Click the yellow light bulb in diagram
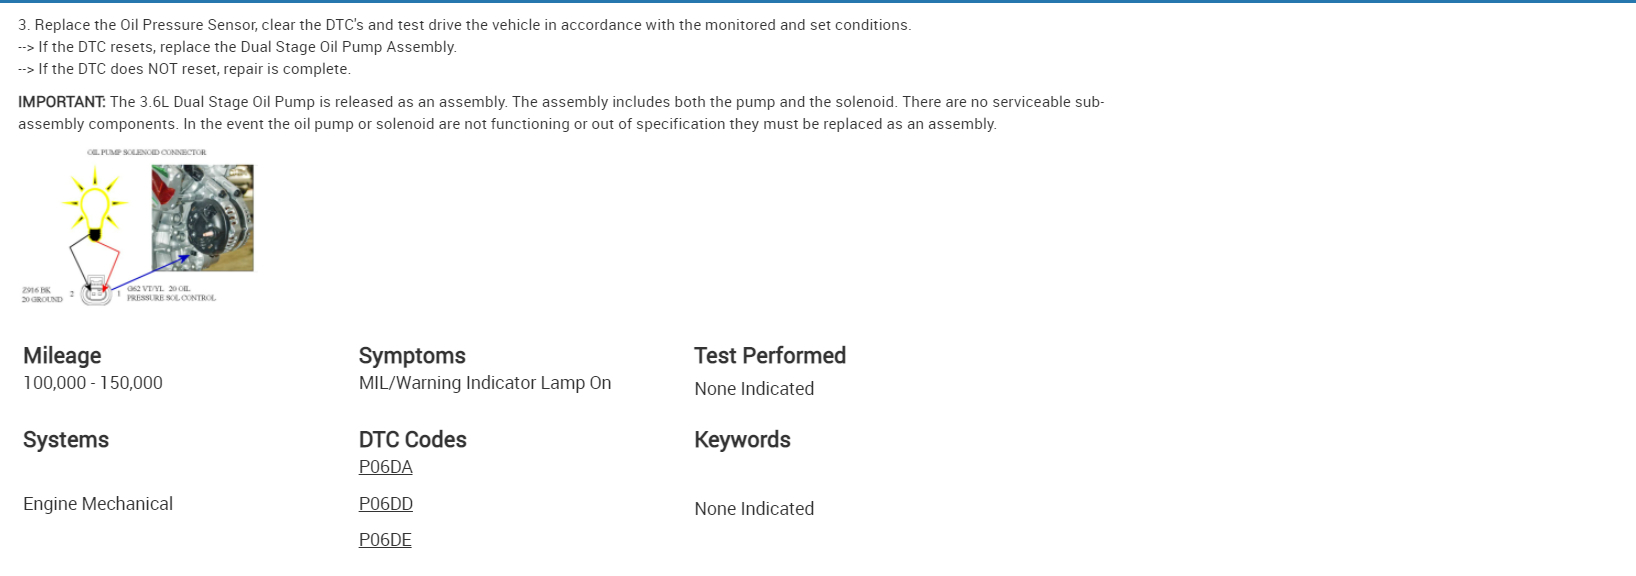 [x=95, y=207]
